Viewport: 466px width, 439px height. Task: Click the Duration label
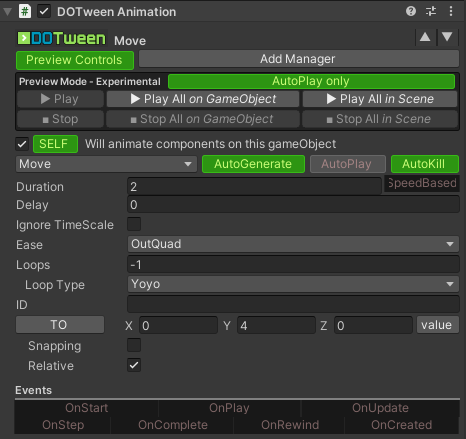point(40,187)
